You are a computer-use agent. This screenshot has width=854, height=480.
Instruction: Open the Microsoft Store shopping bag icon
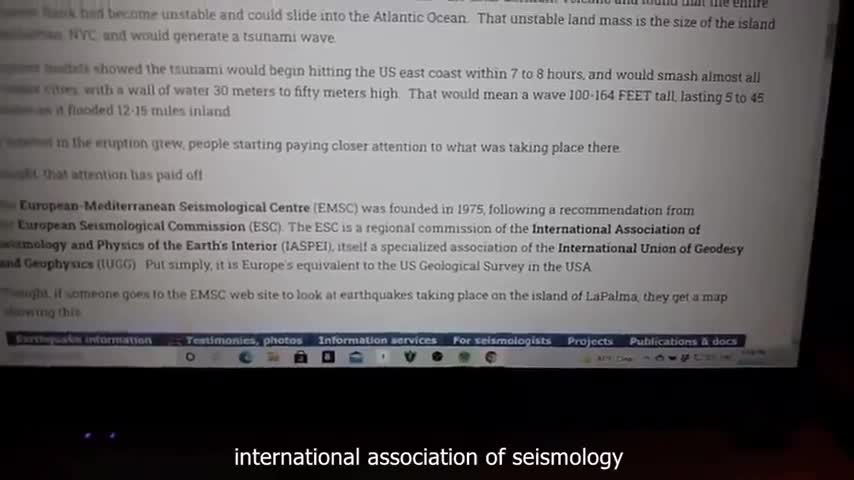click(301, 357)
